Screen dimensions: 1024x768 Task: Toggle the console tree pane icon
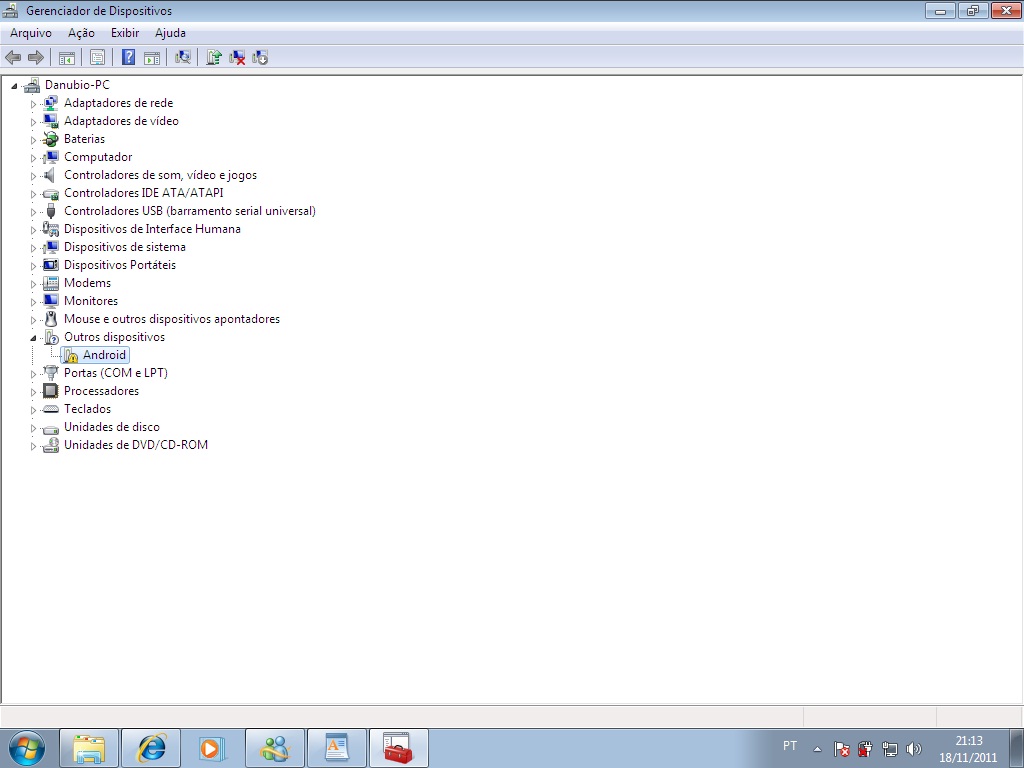click(67, 57)
